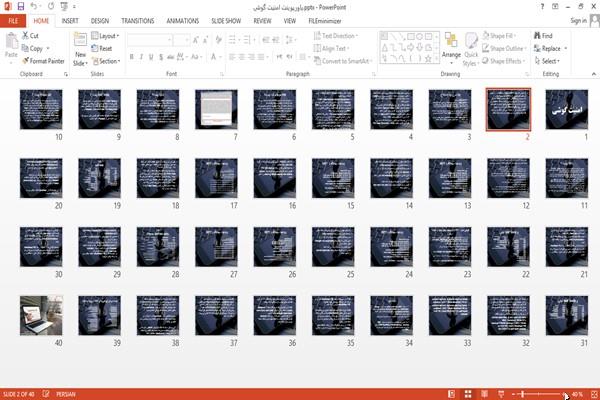Switch to the ANIMATIONS tab
The width and height of the screenshot is (600, 400).
[183, 21]
